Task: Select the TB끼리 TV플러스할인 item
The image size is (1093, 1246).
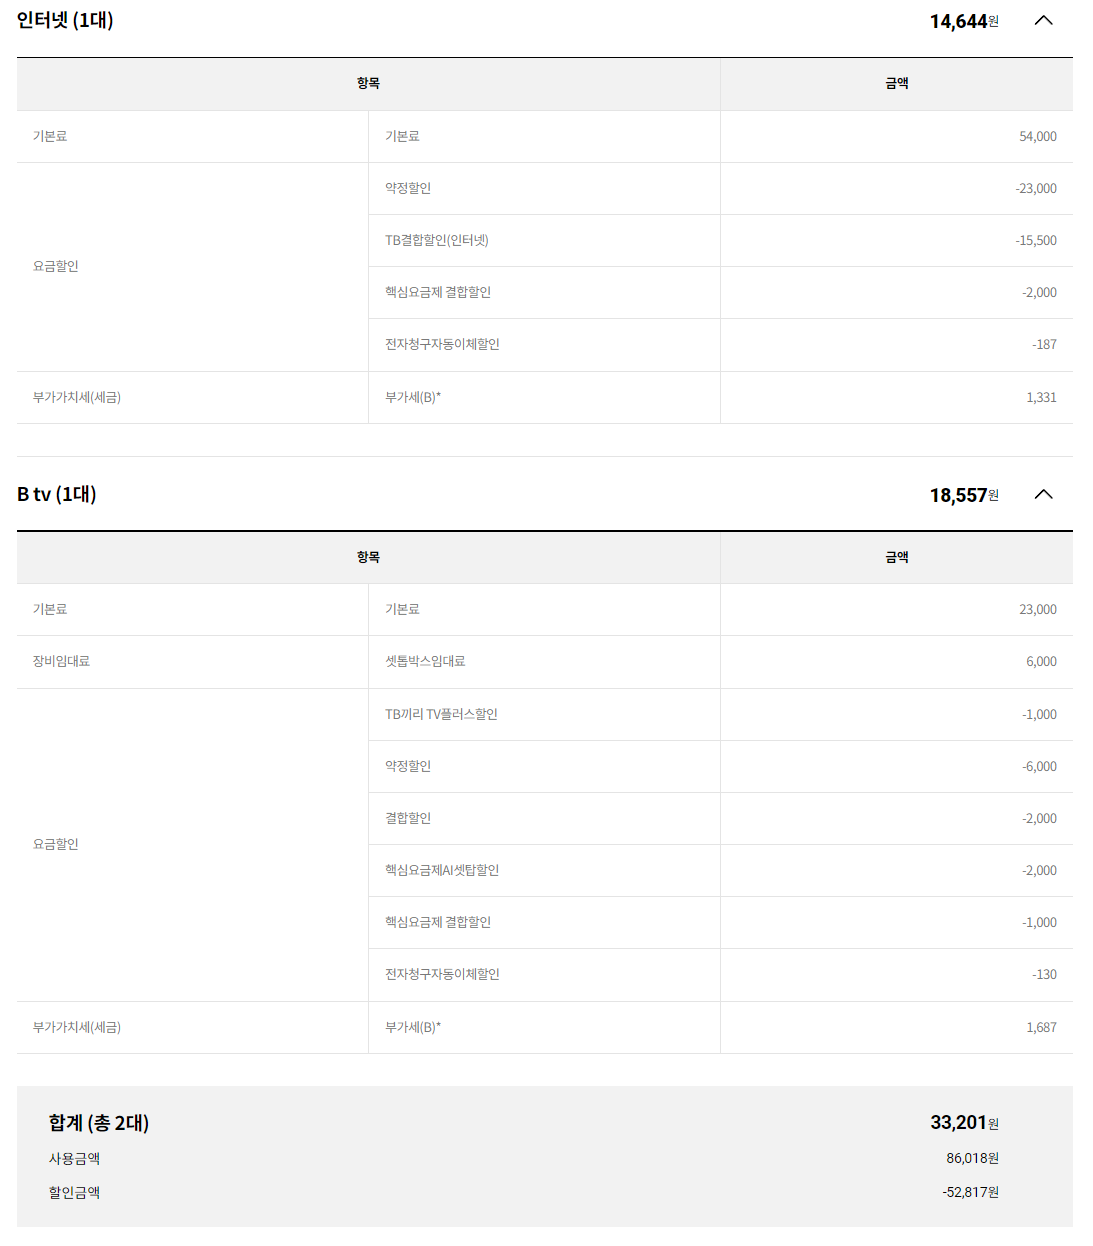Action: click(x=441, y=714)
